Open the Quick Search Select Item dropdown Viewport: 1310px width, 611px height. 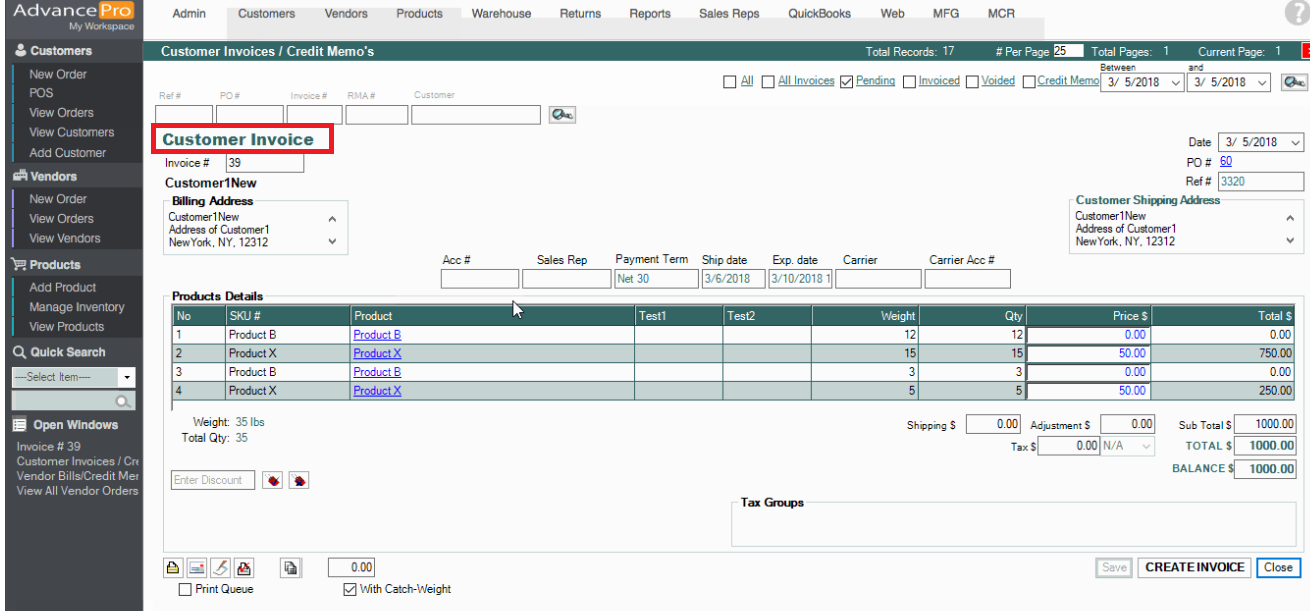click(x=127, y=378)
